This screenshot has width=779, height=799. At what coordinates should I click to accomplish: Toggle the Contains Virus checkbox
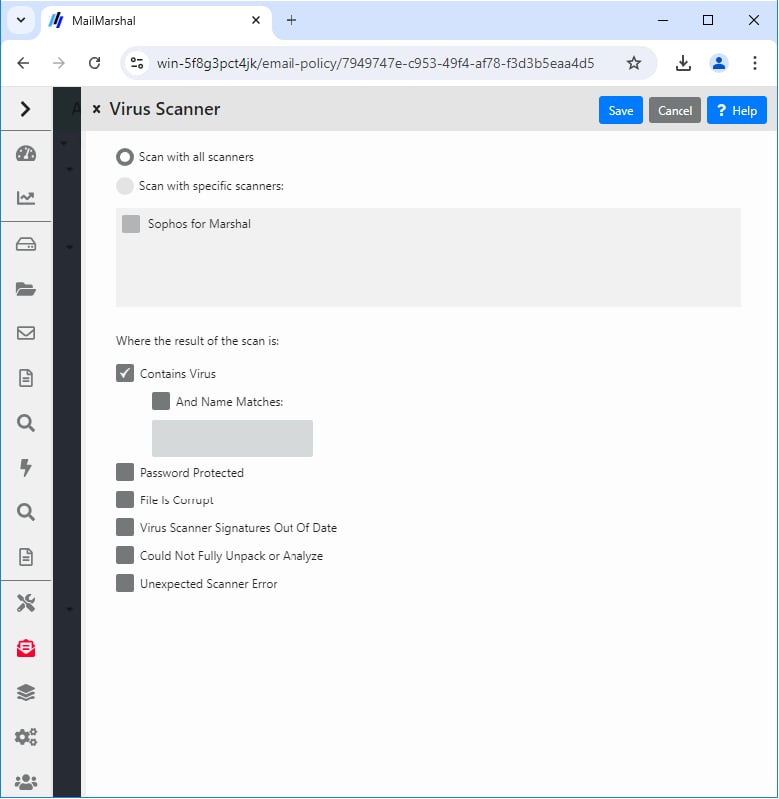pyautogui.click(x=125, y=374)
